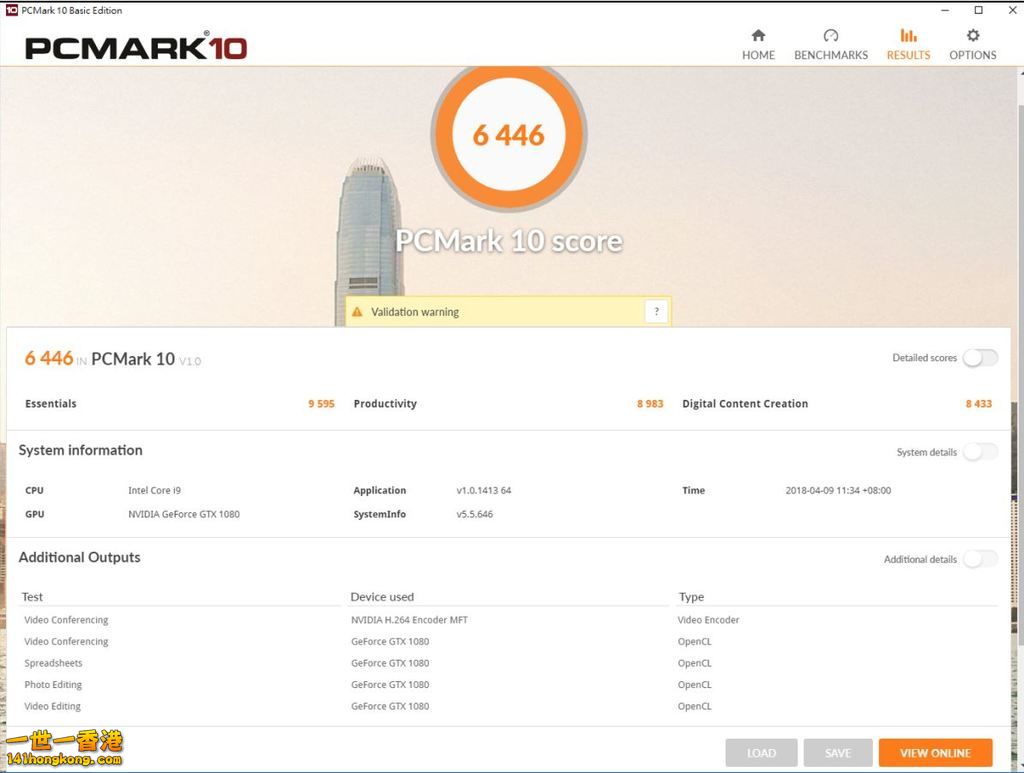Click the Validation warning banner
The height and width of the screenshot is (773, 1024).
click(508, 311)
